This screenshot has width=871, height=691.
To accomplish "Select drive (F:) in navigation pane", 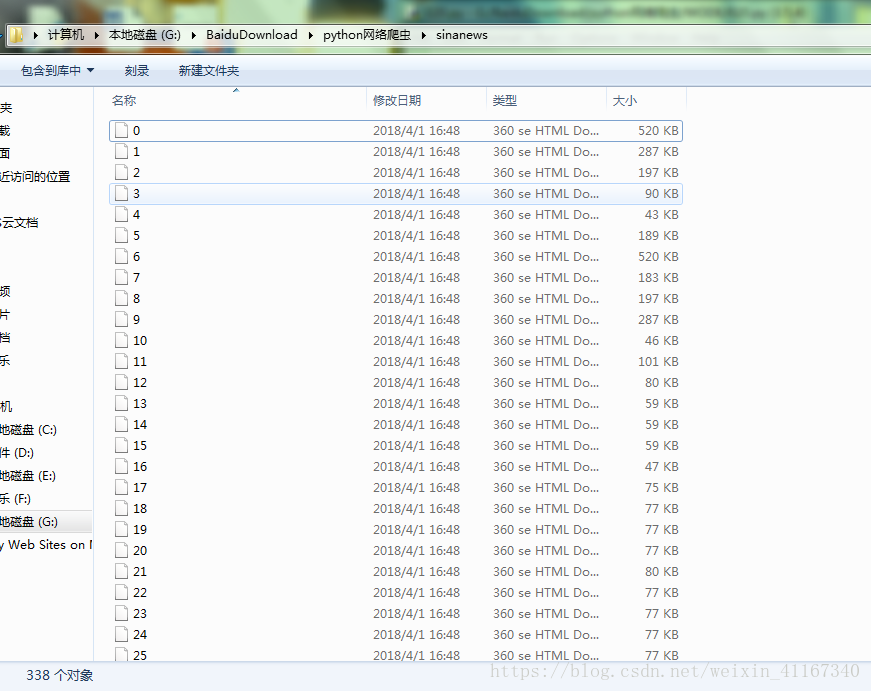I will [x=16, y=499].
